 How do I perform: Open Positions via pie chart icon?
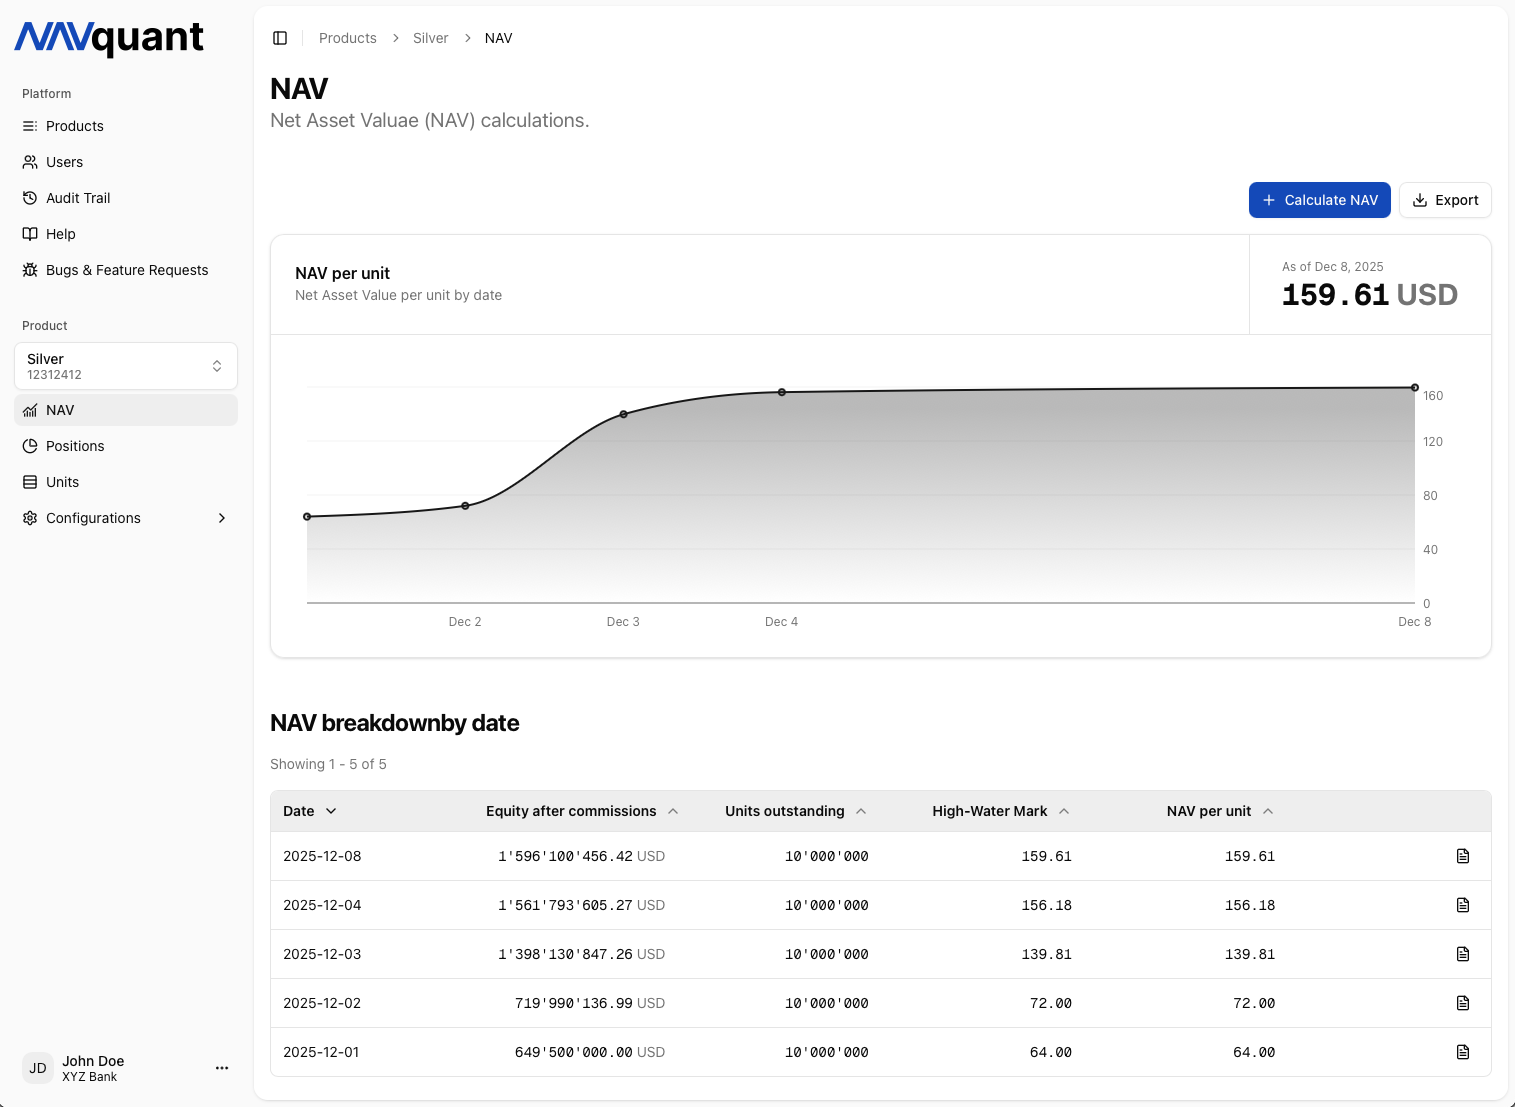(x=30, y=446)
